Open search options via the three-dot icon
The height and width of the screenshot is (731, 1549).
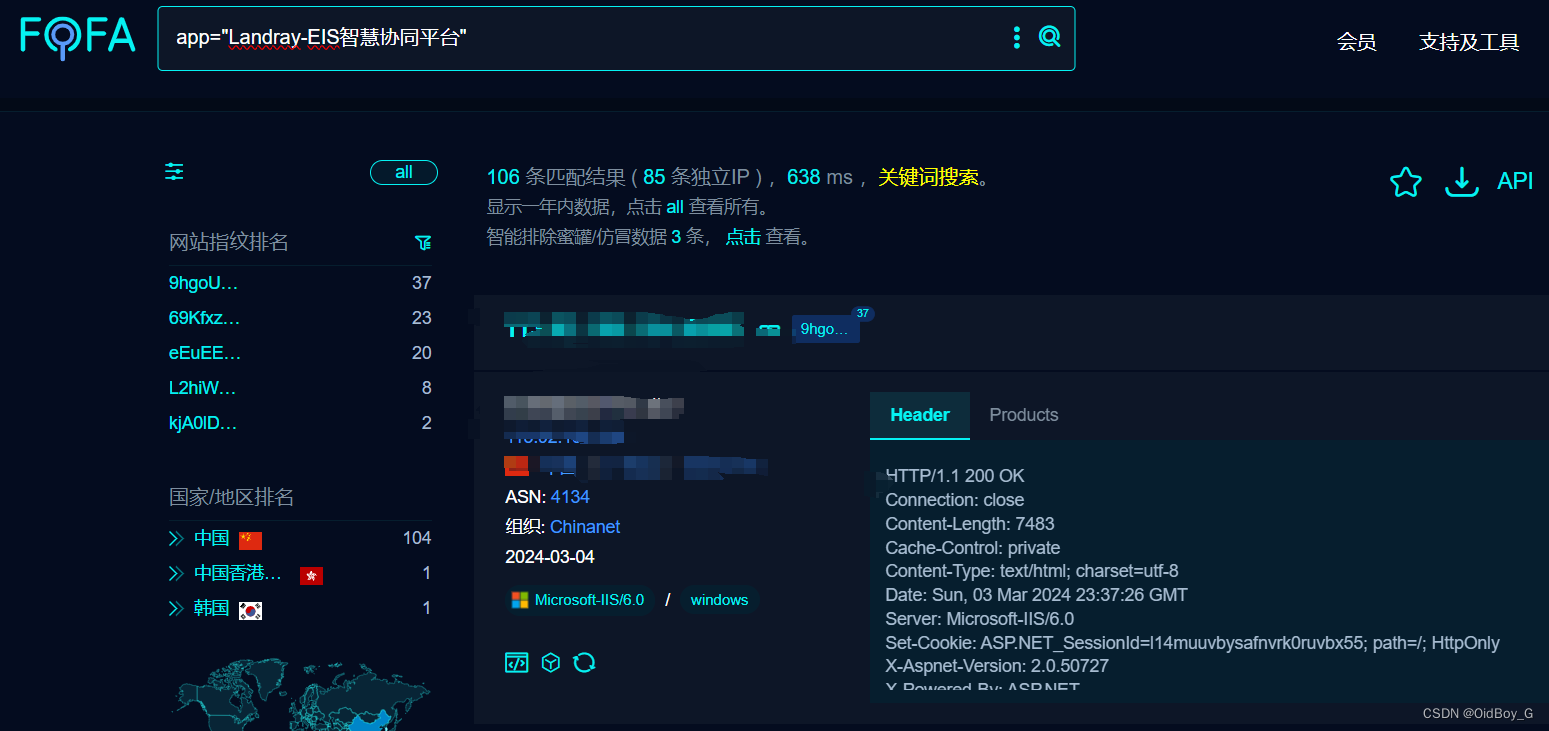(x=1017, y=37)
